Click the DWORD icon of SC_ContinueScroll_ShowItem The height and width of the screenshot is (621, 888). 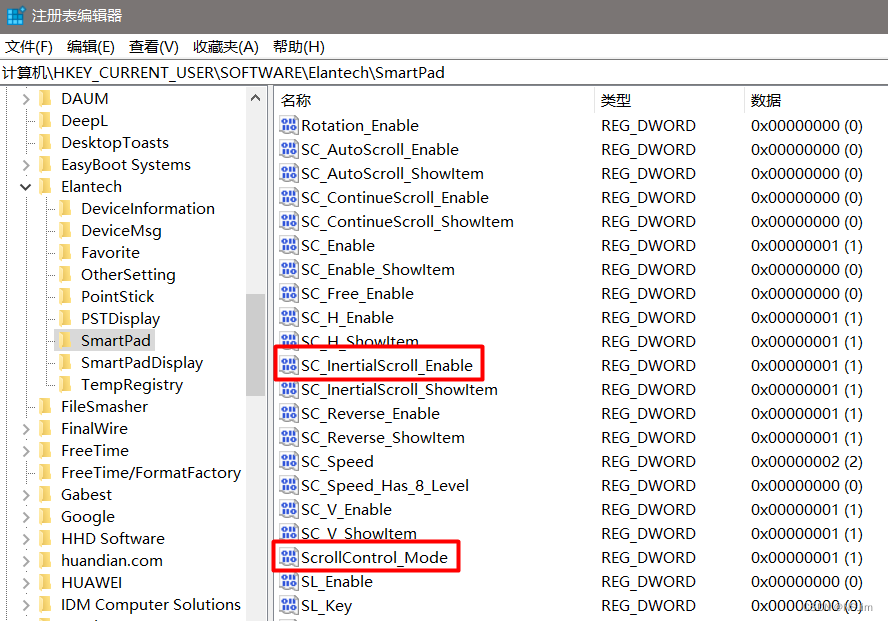[x=289, y=221]
